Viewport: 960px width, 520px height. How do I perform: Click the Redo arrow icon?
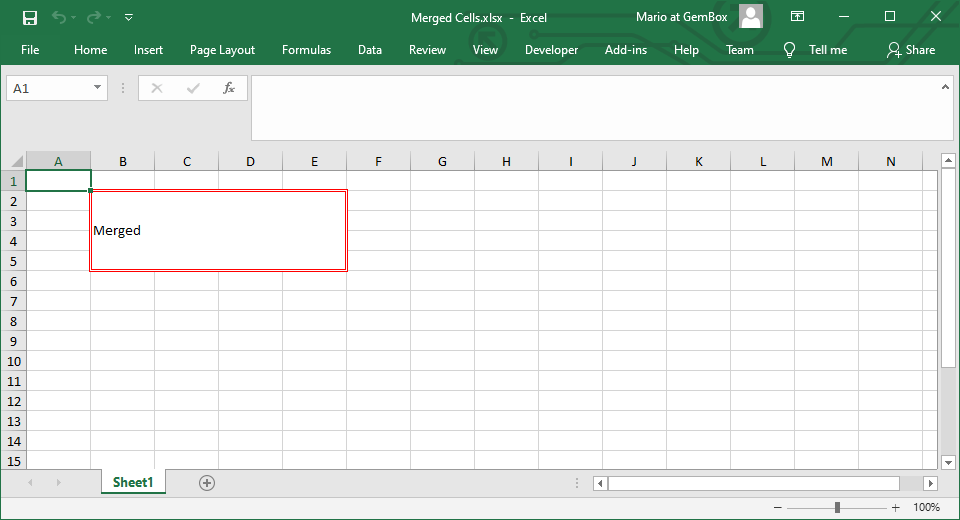[x=94, y=17]
